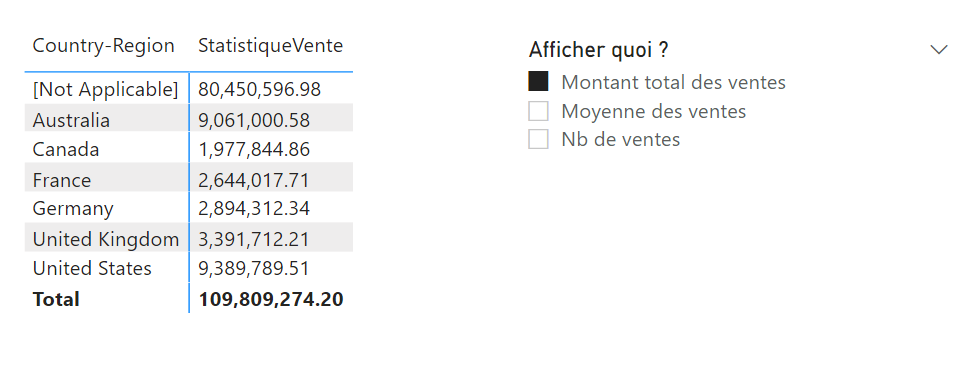Click the Afficher quoi ? slicer title
Image resolution: width=979 pixels, height=372 pixels.
(x=598, y=49)
